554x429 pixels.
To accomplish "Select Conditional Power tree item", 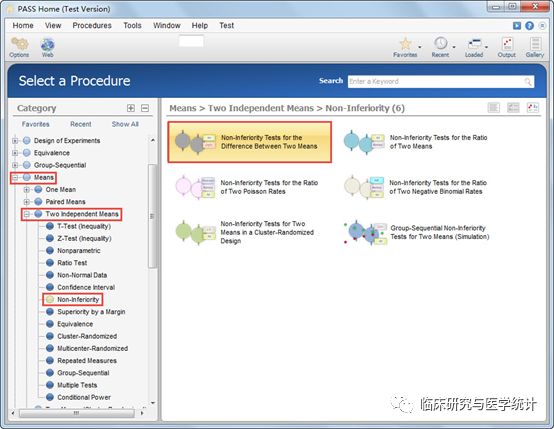I will tap(84, 397).
